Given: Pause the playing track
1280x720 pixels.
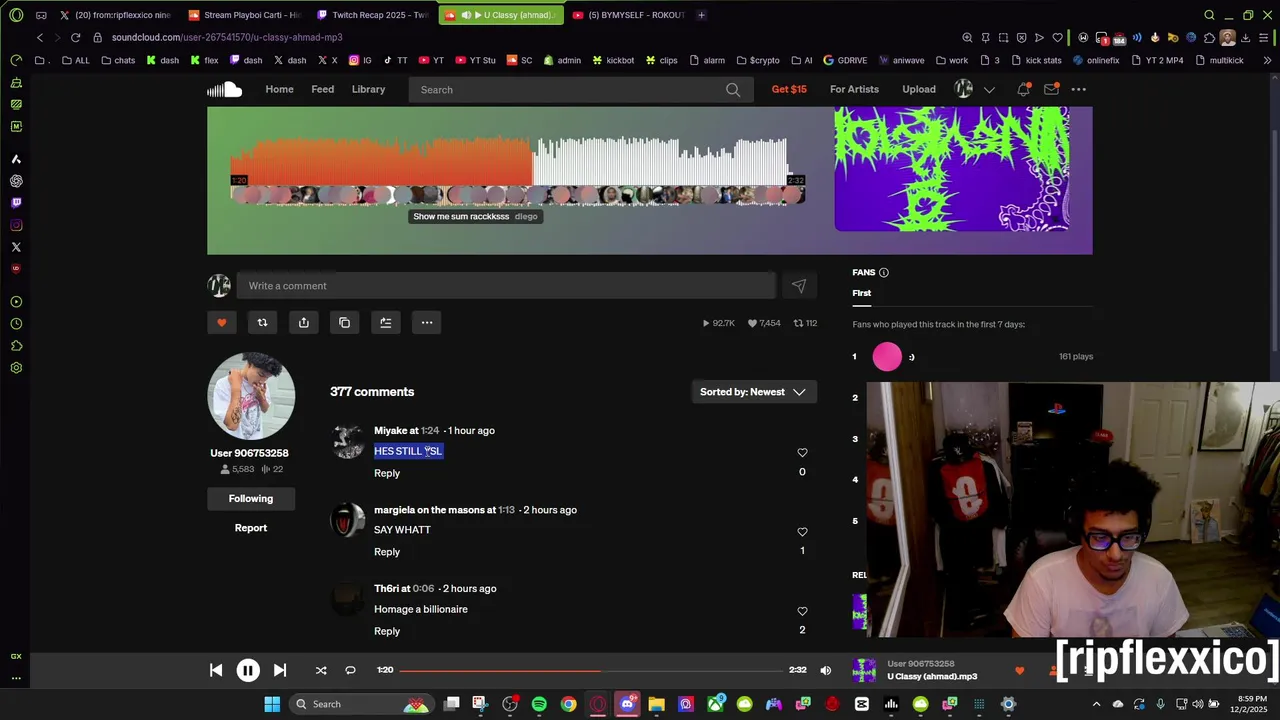Looking at the screenshot, I should 248,671.
